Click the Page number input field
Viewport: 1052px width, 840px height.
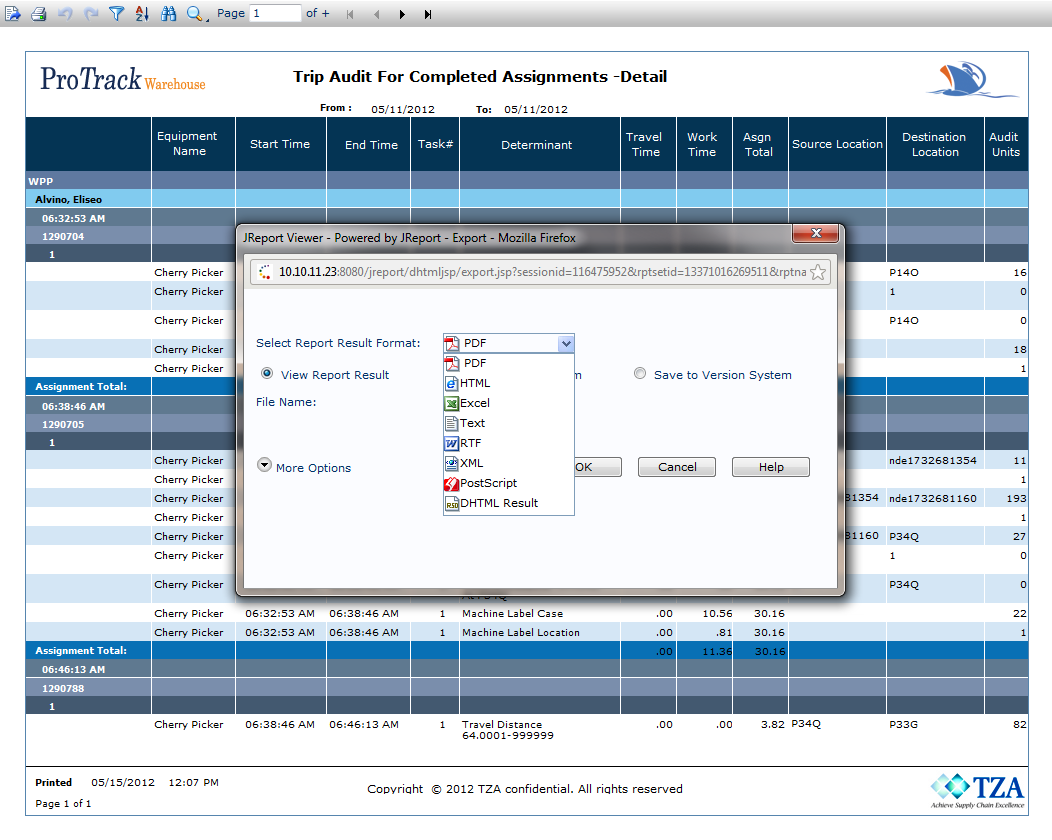coord(275,13)
